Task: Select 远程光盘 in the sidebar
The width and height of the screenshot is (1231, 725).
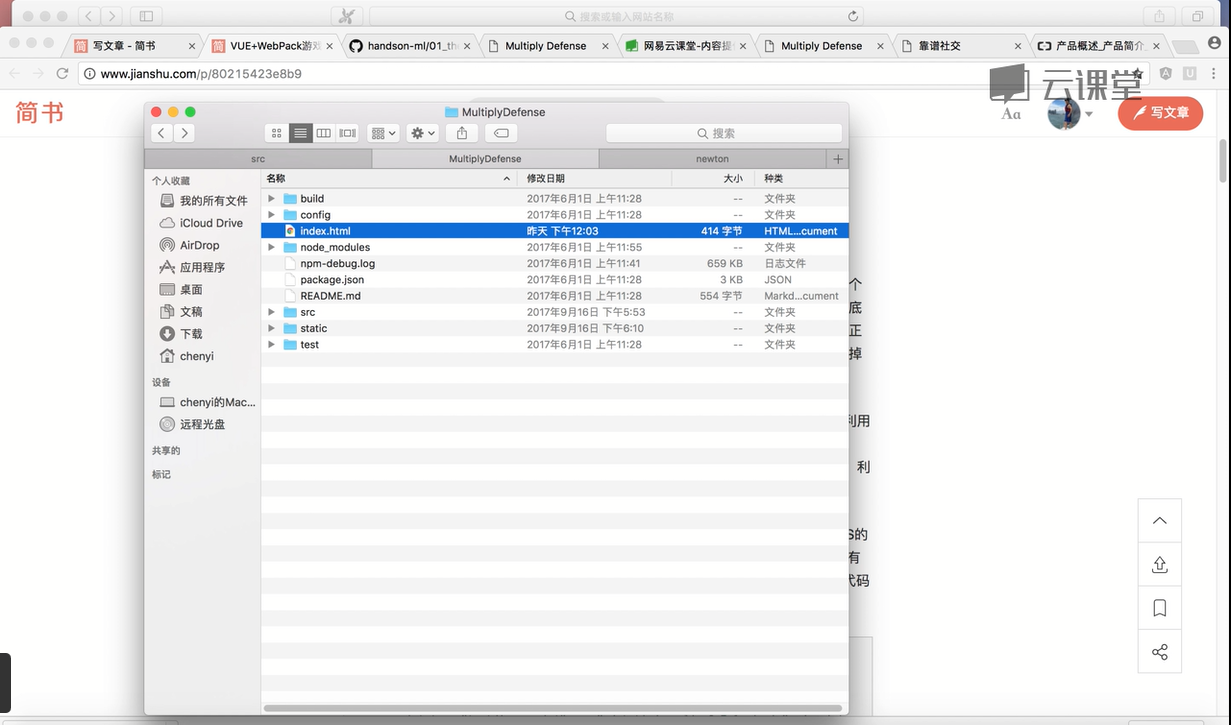Action: pyautogui.click(x=193, y=424)
